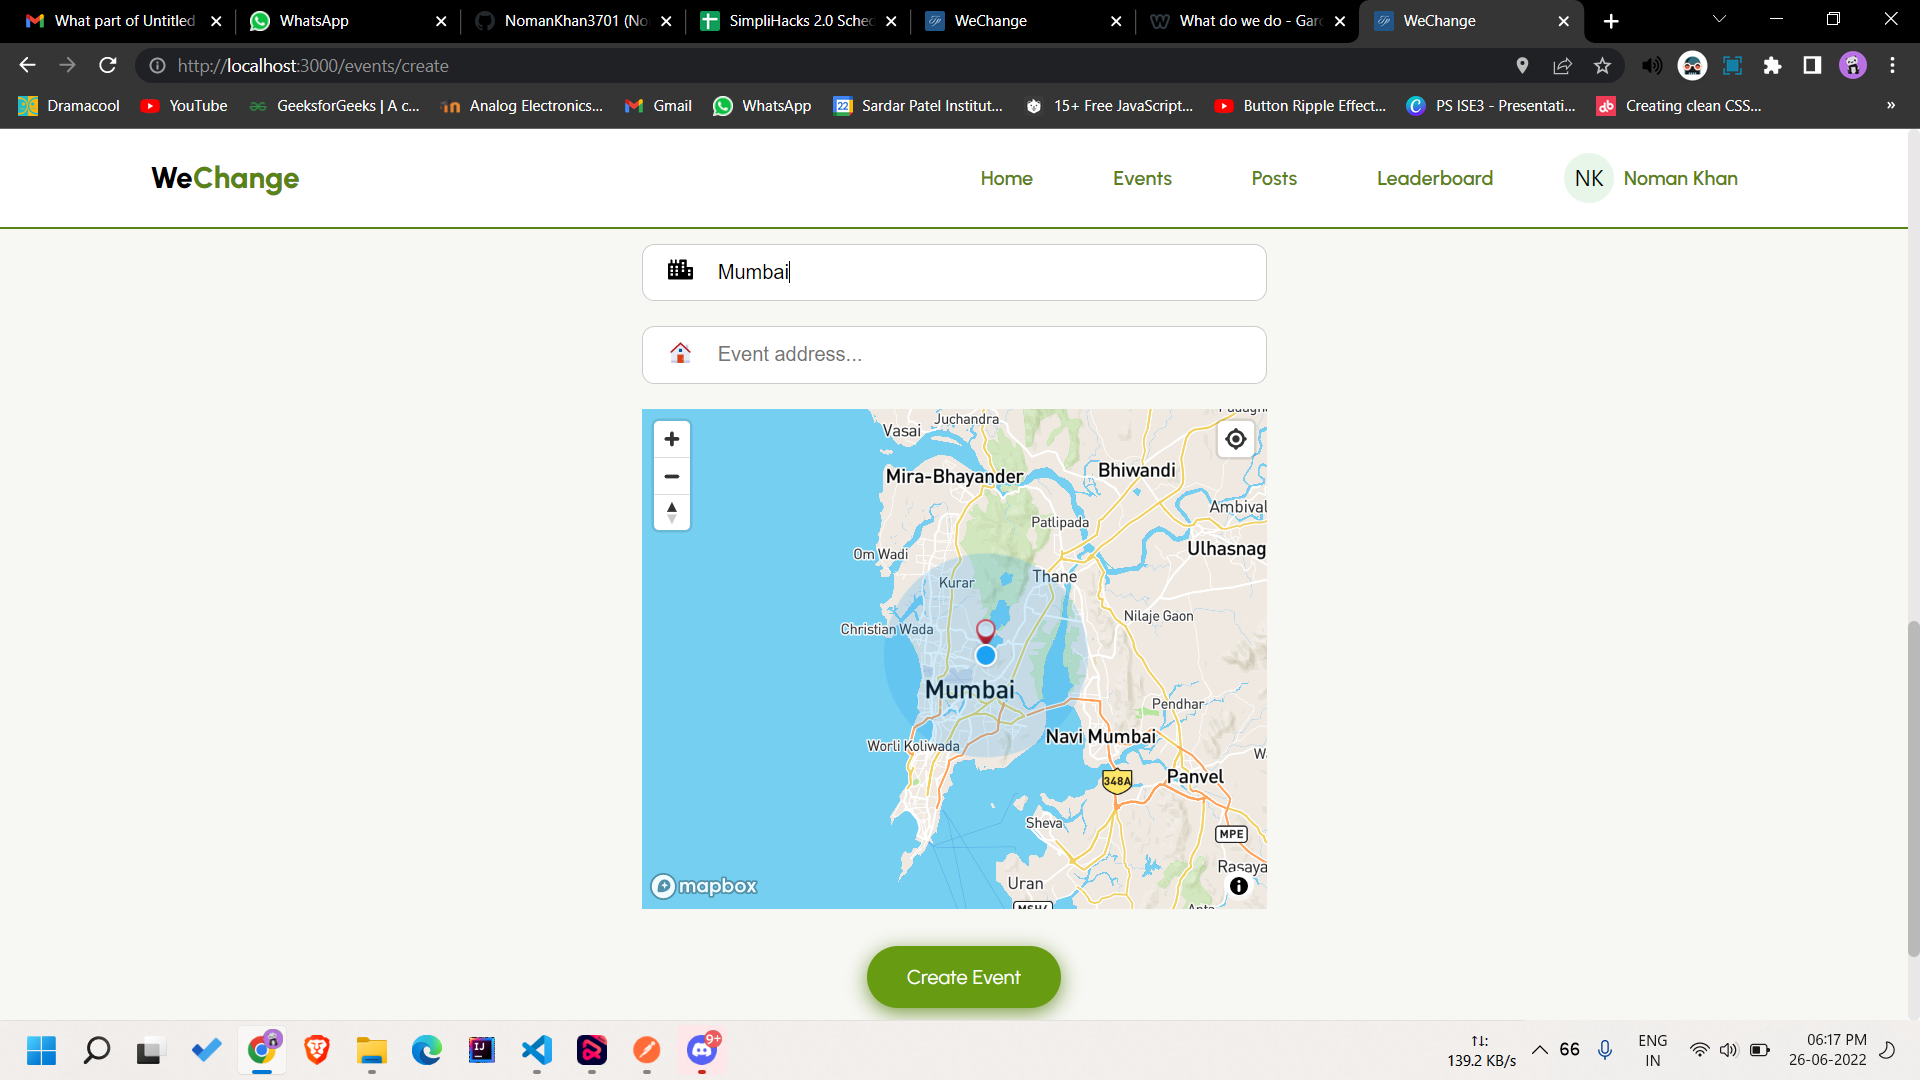Click the page vertical scrollbar
Screen dimensions: 1920x1080
1913,787
